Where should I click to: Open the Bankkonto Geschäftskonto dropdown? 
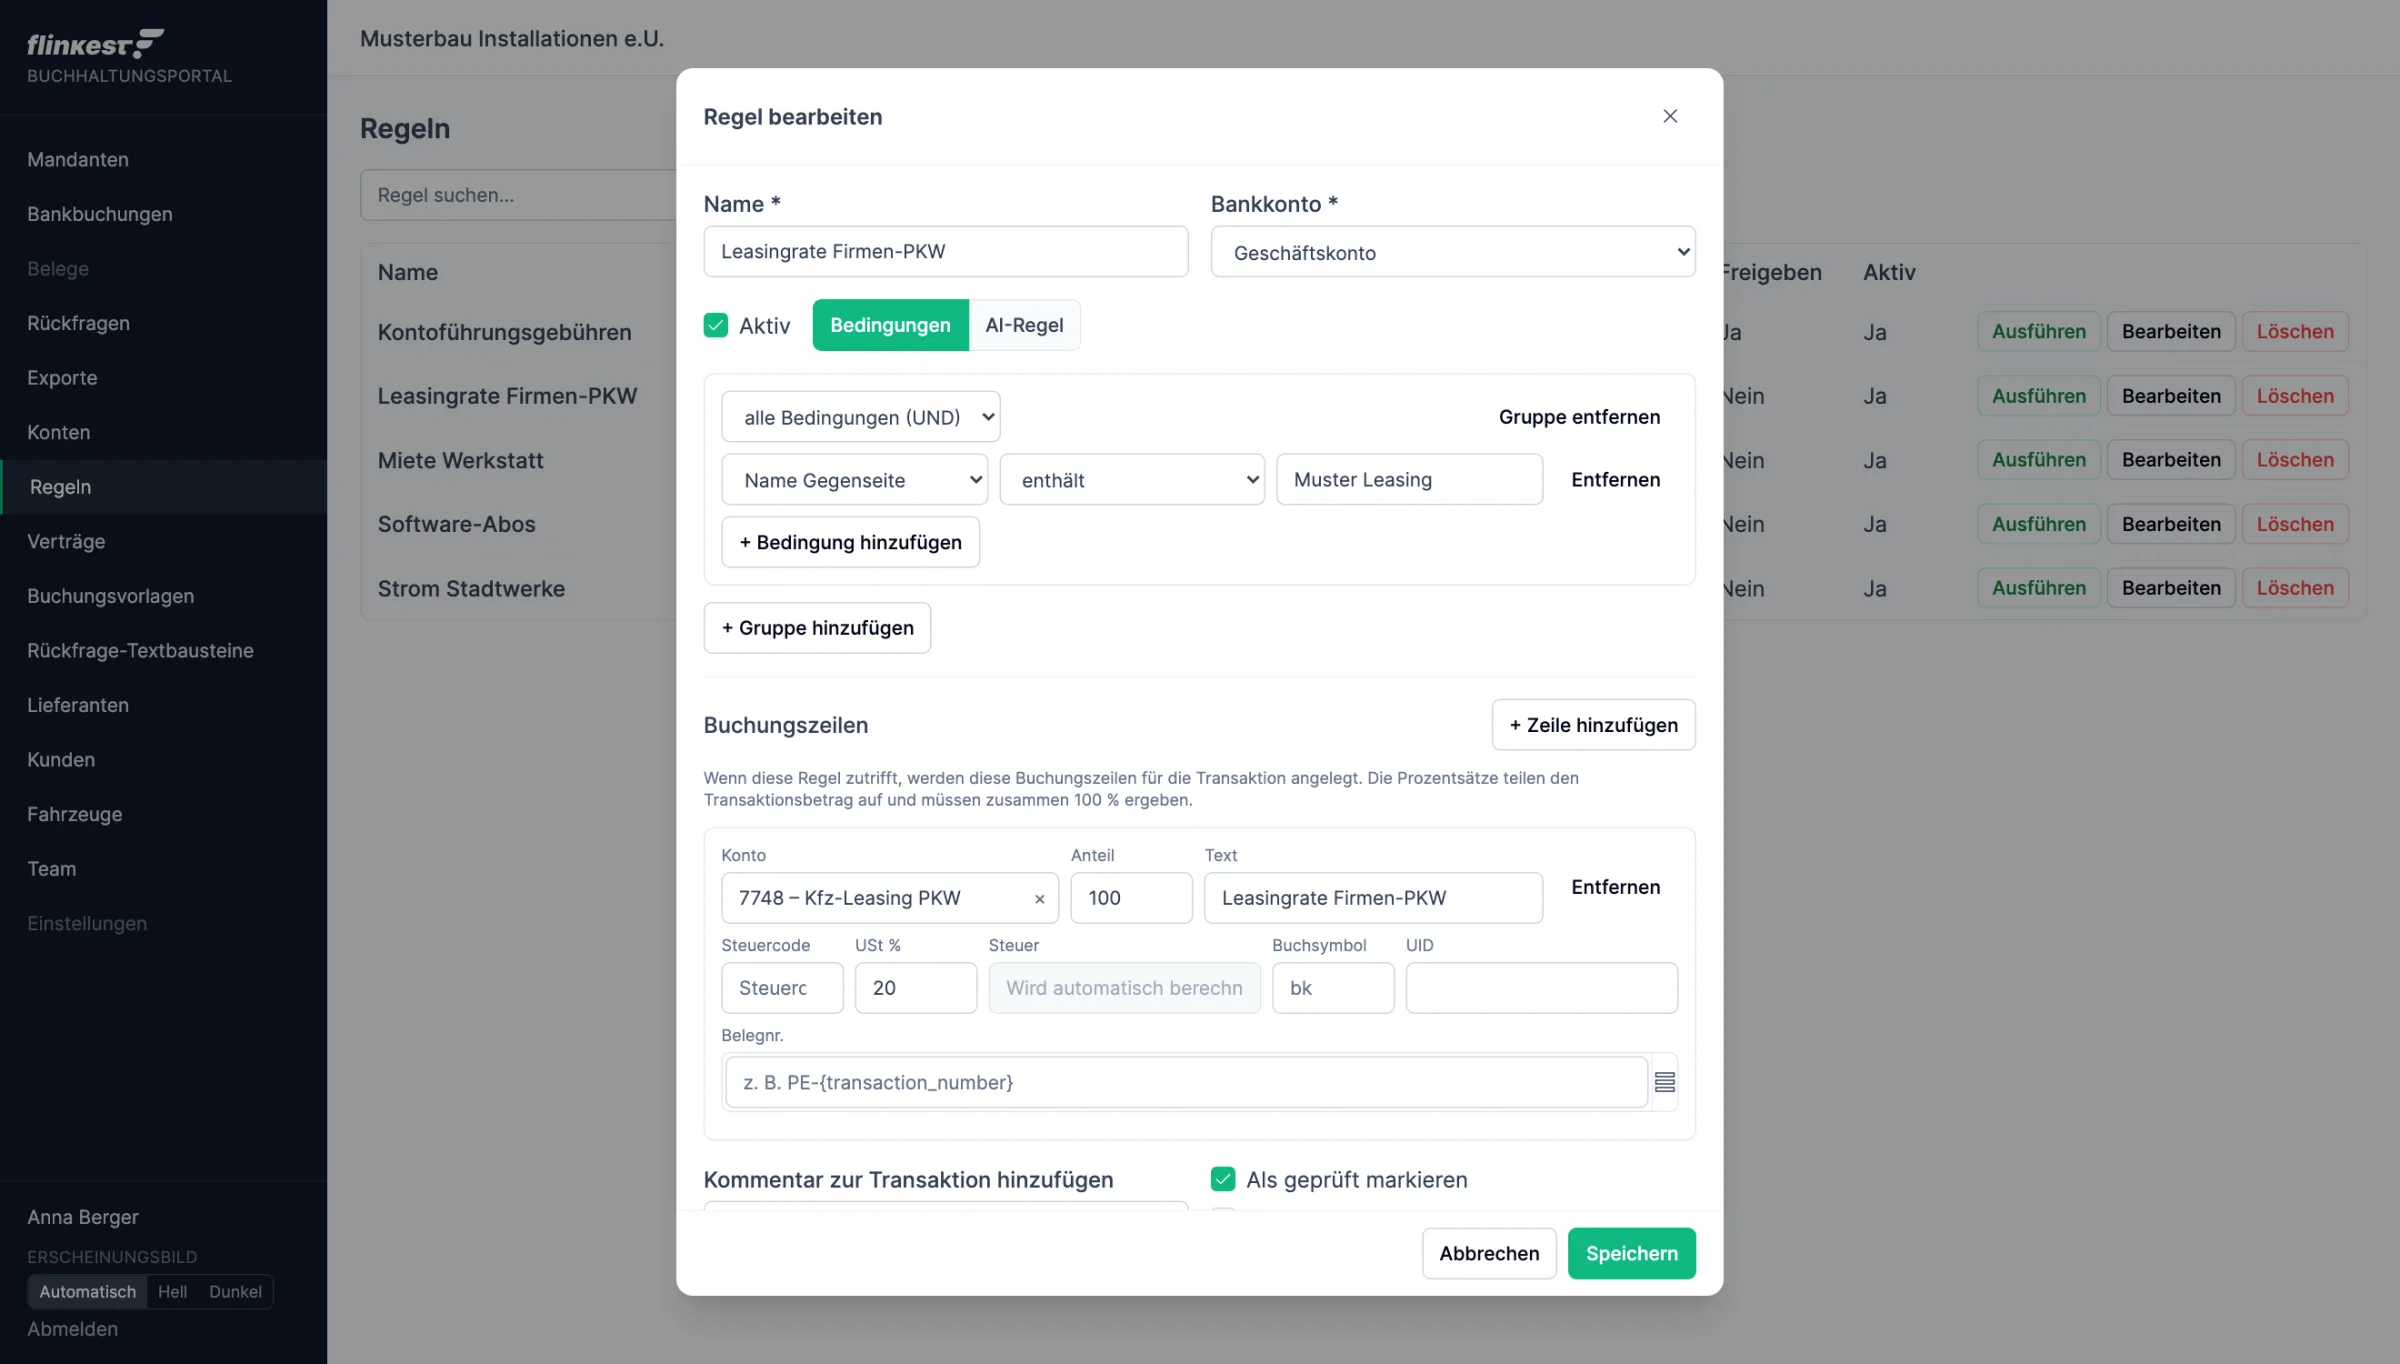pos(1453,252)
